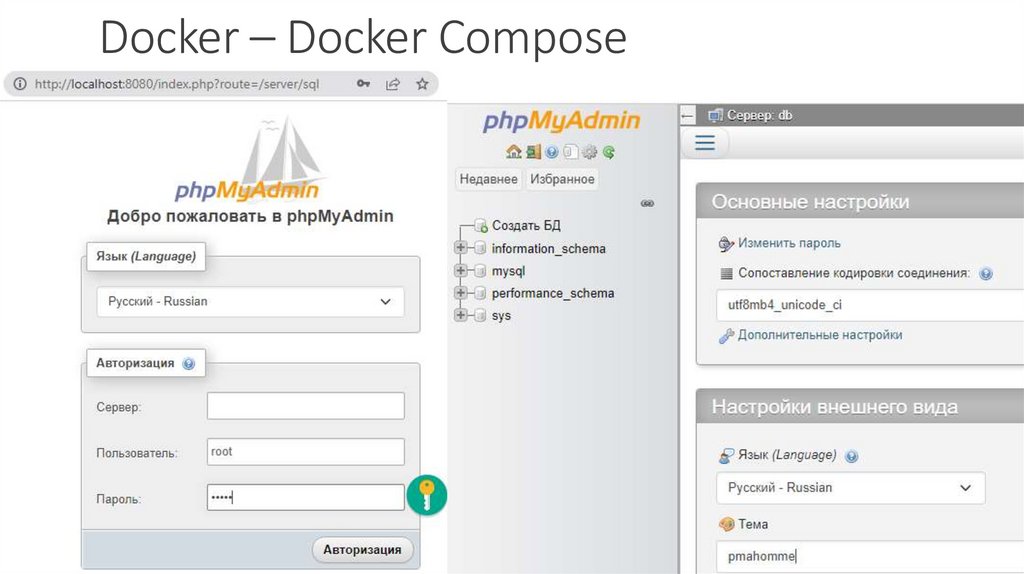Click the green key password manager icon

[426, 495]
